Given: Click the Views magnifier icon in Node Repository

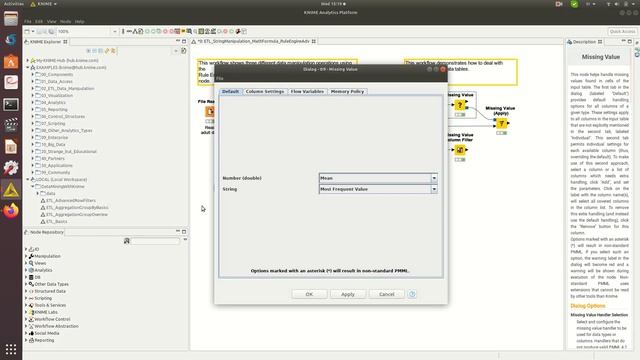Looking at the screenshot, I should (x=31, y=263).
